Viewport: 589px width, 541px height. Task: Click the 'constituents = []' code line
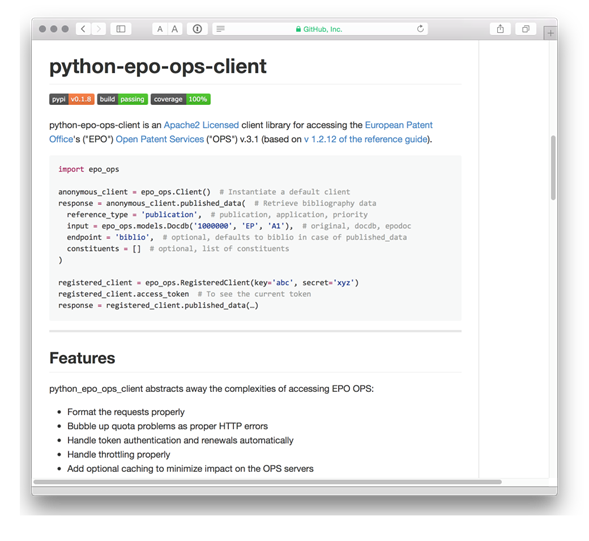178,248
